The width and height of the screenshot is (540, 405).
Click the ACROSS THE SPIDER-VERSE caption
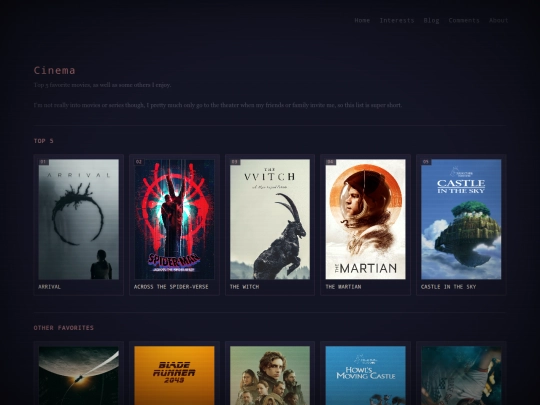(x=171, y=287)
